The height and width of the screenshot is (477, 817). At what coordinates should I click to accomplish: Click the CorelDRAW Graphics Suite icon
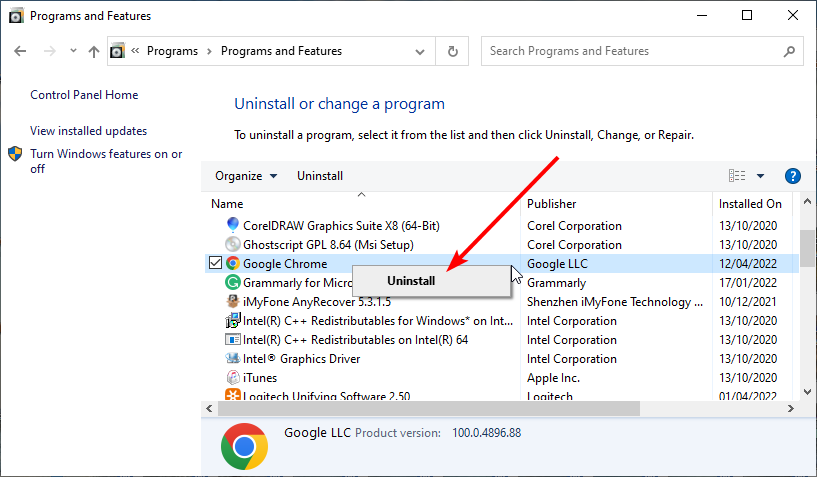[232, 225]
